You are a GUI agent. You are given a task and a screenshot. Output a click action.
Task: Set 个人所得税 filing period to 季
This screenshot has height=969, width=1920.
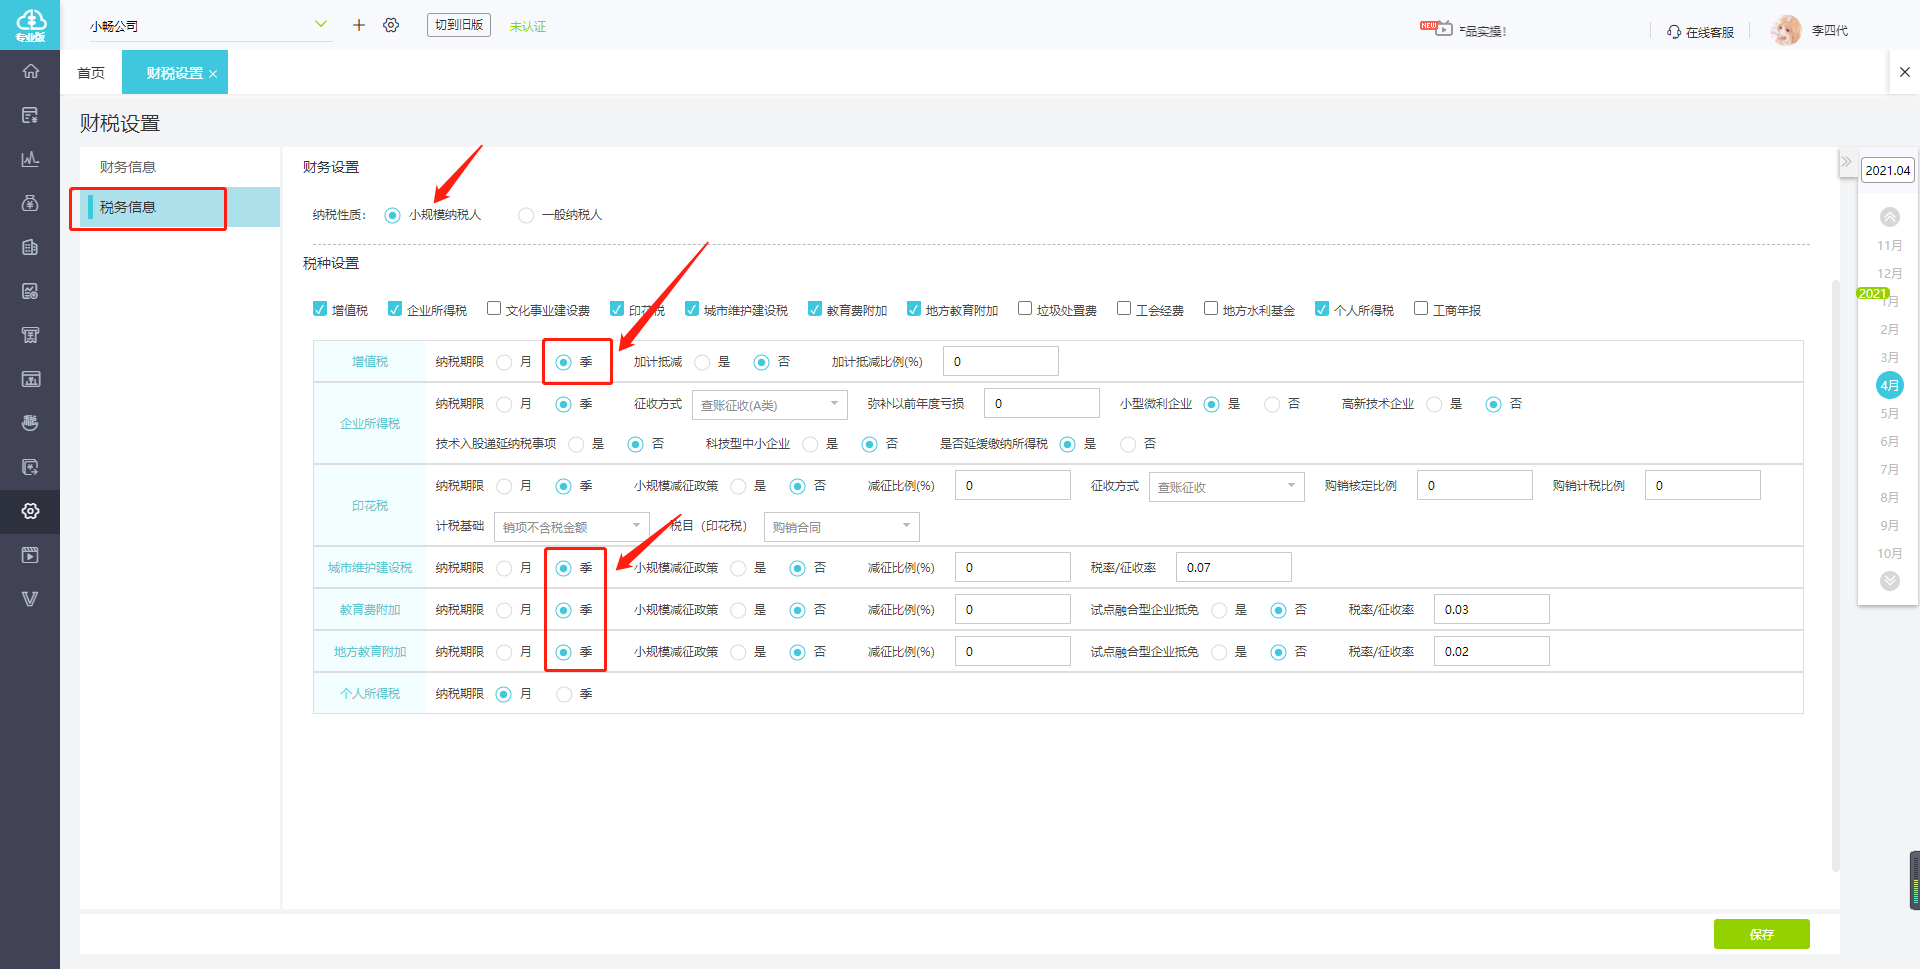[564, 694]
